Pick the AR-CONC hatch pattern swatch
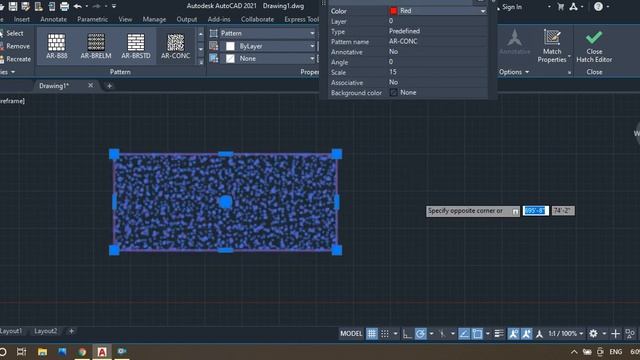Image resolution: width=640 pixels, height=360 pixels. [x=176, y=46]
